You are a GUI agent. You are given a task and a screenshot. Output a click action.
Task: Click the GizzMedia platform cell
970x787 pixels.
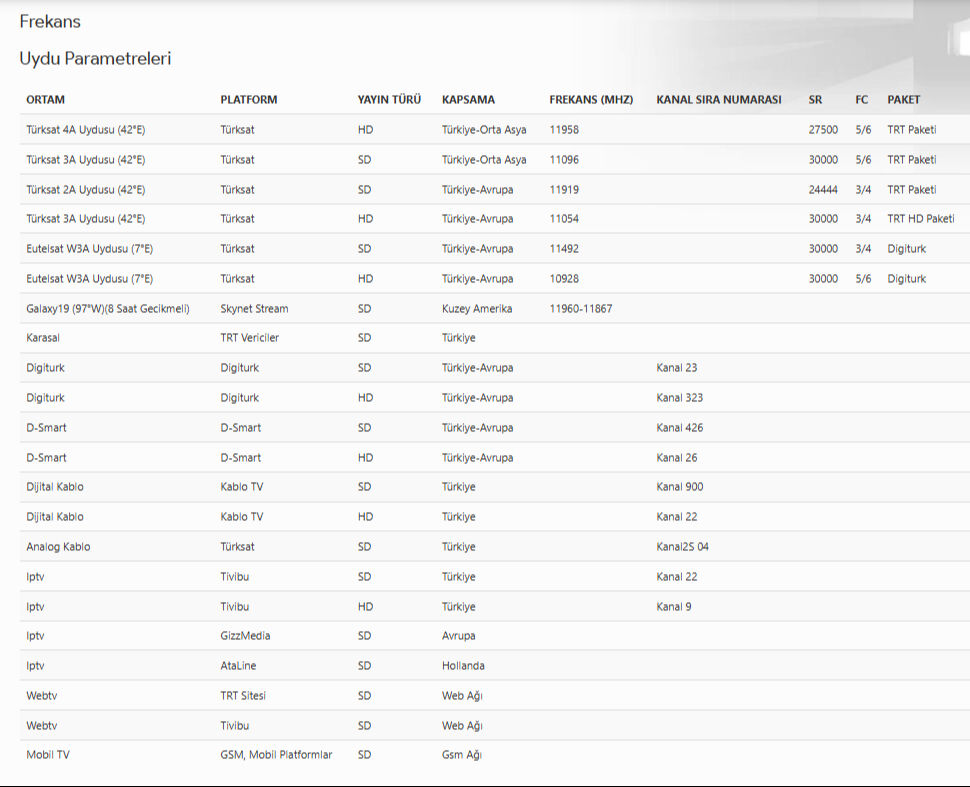(245, 636)
